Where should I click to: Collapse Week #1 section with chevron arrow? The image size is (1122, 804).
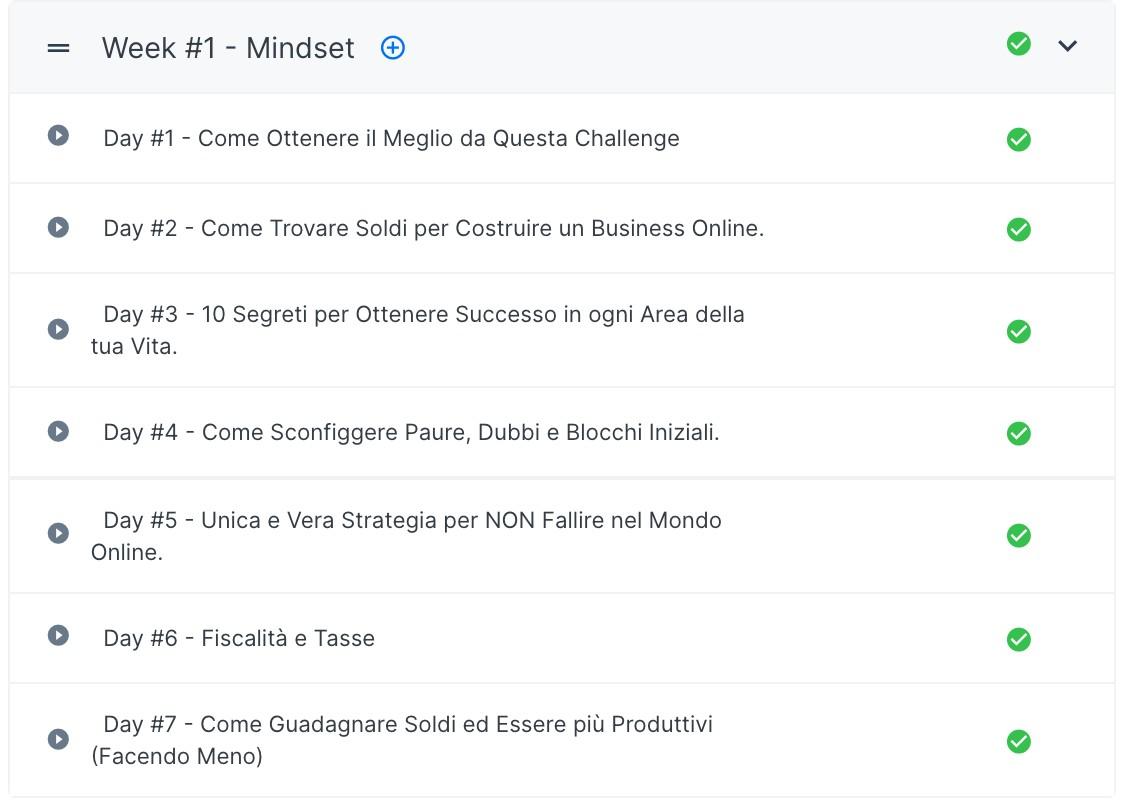pos(1068,45)
